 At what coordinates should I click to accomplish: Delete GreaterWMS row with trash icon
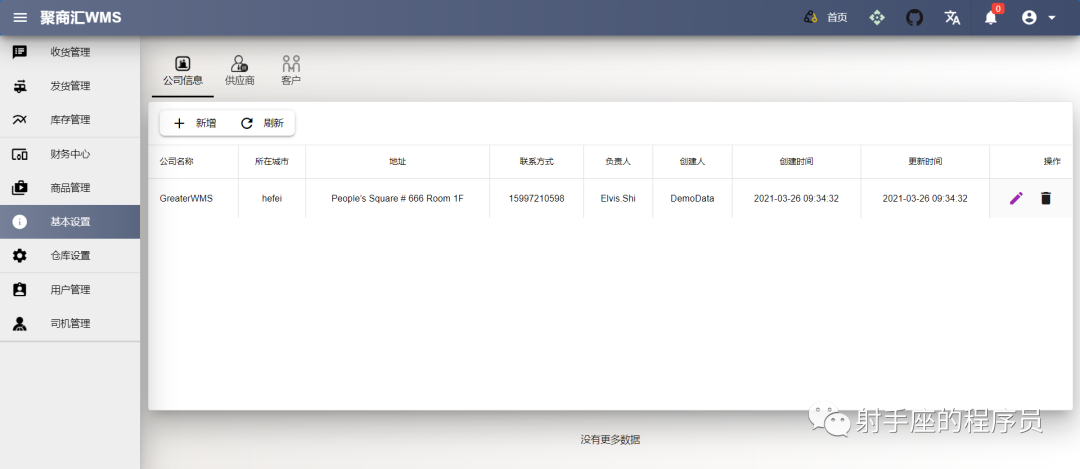coord(1046,198)
